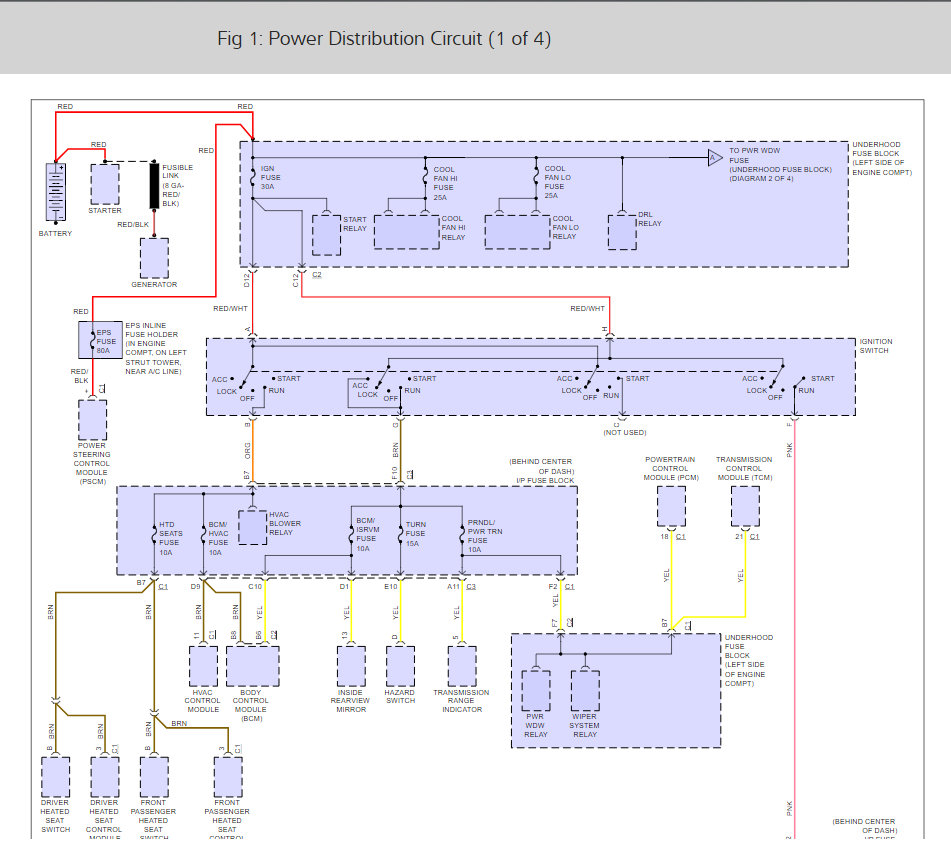Click the 'COOL FAN HI FUSE 25A' label
The width and height of the screenshot is (951, 857).
pos(445,183)
